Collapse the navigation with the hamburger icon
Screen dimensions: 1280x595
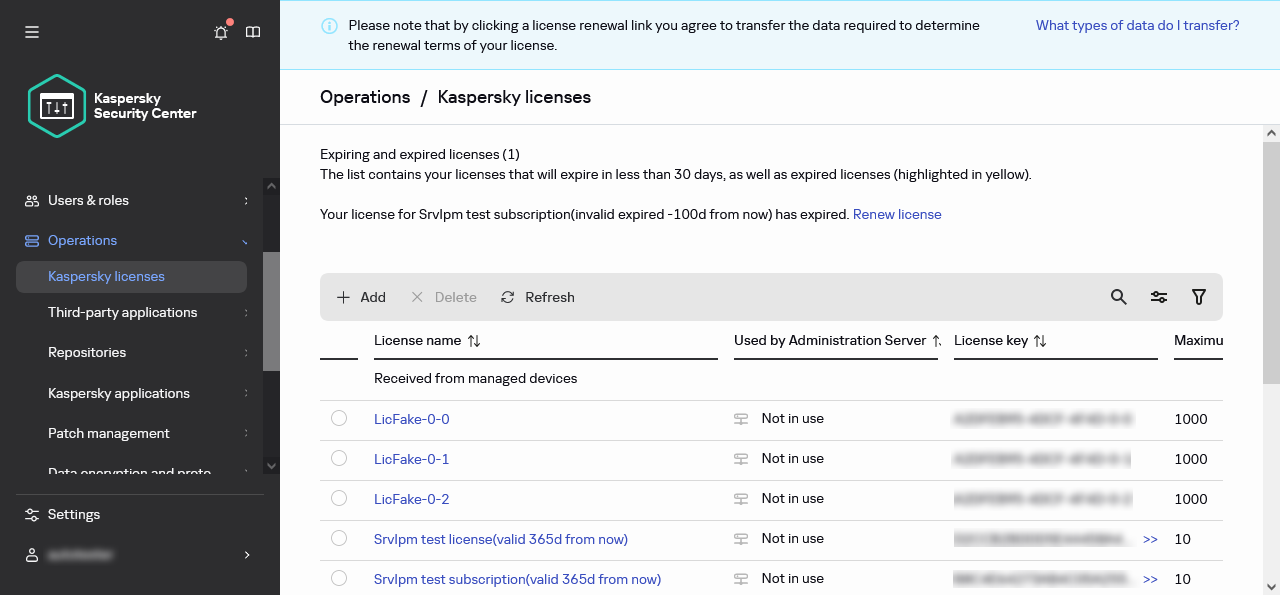[x=31, y=32]
